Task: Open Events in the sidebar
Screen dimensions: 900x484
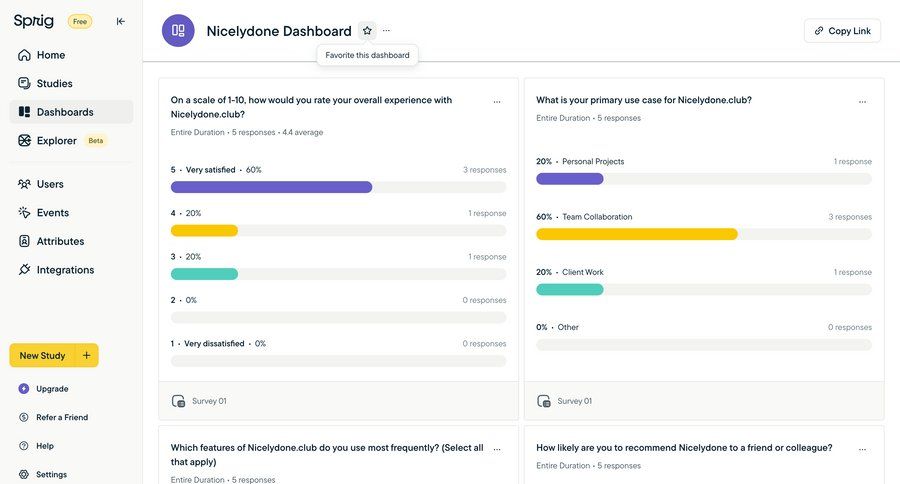Action: click(x=52, y=213)
